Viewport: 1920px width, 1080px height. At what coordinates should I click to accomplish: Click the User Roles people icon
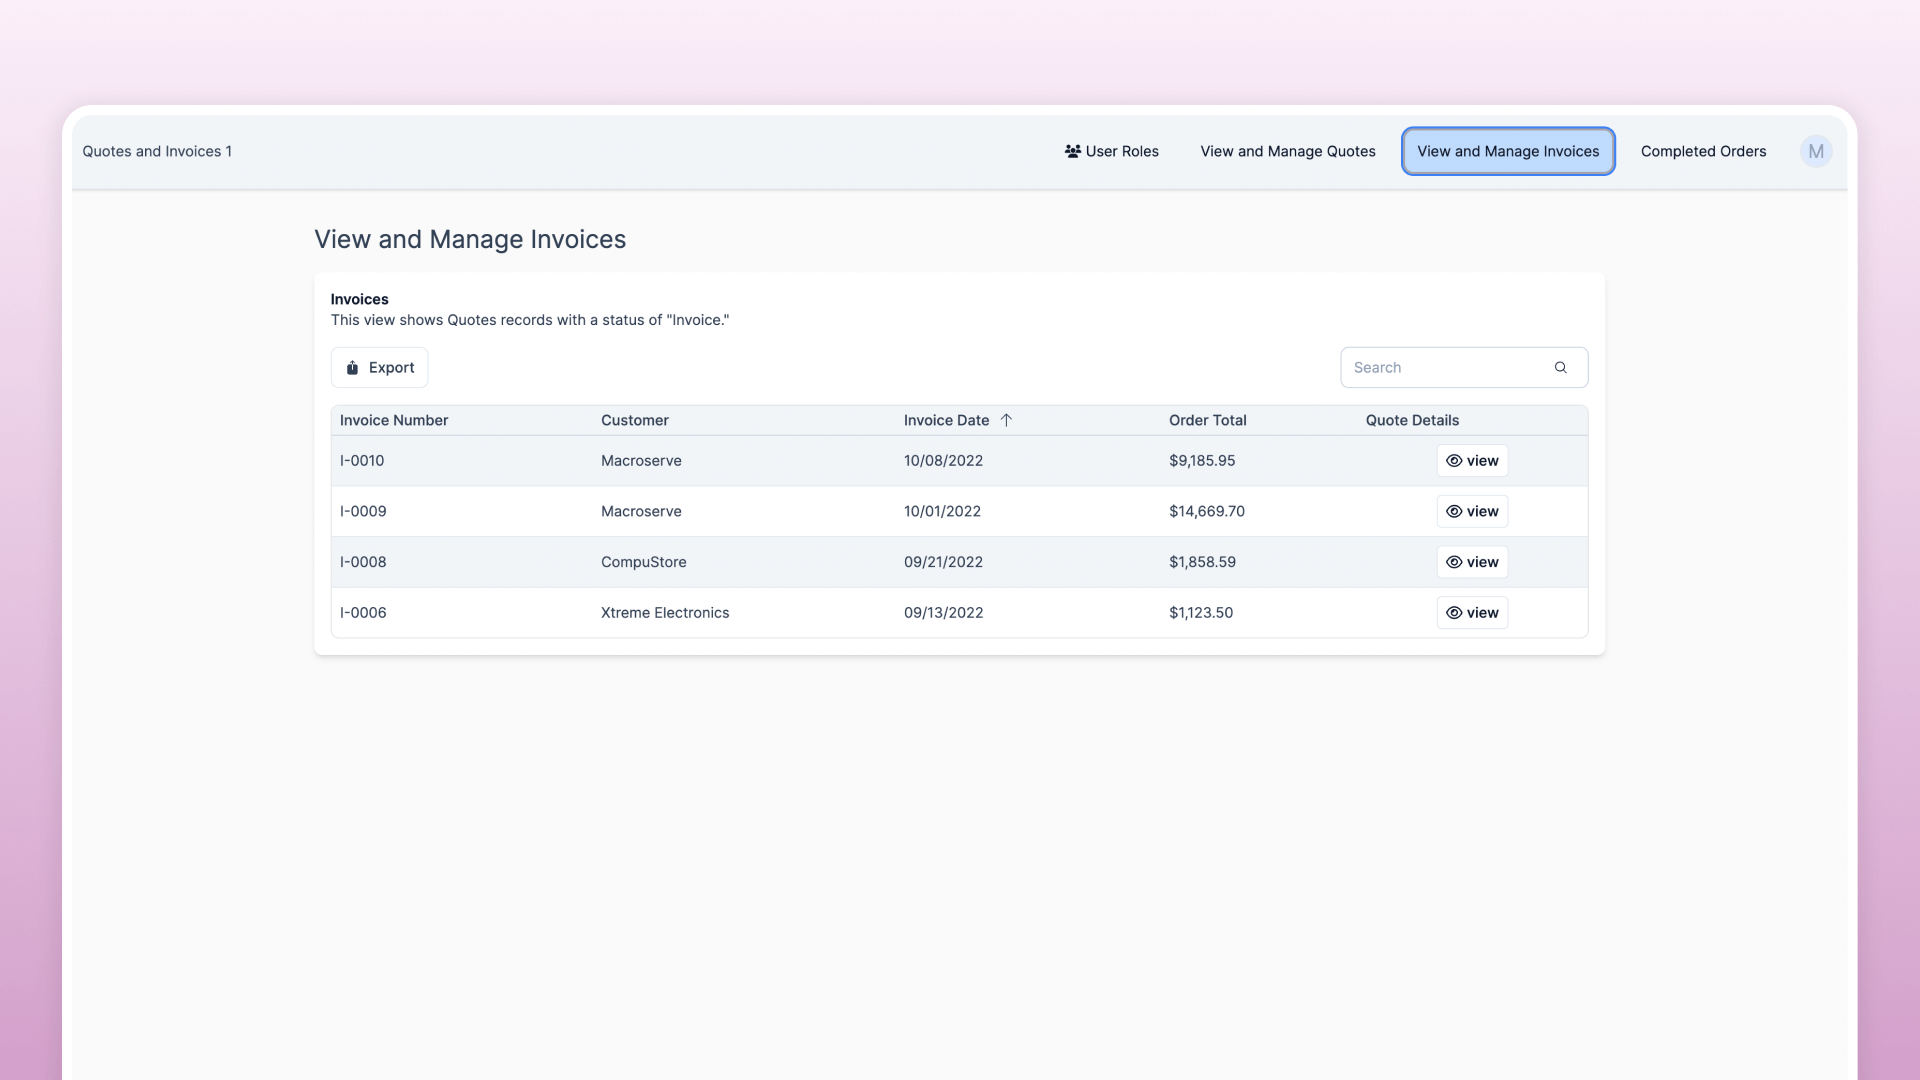pyautogui.click(x=1072, y=151)
